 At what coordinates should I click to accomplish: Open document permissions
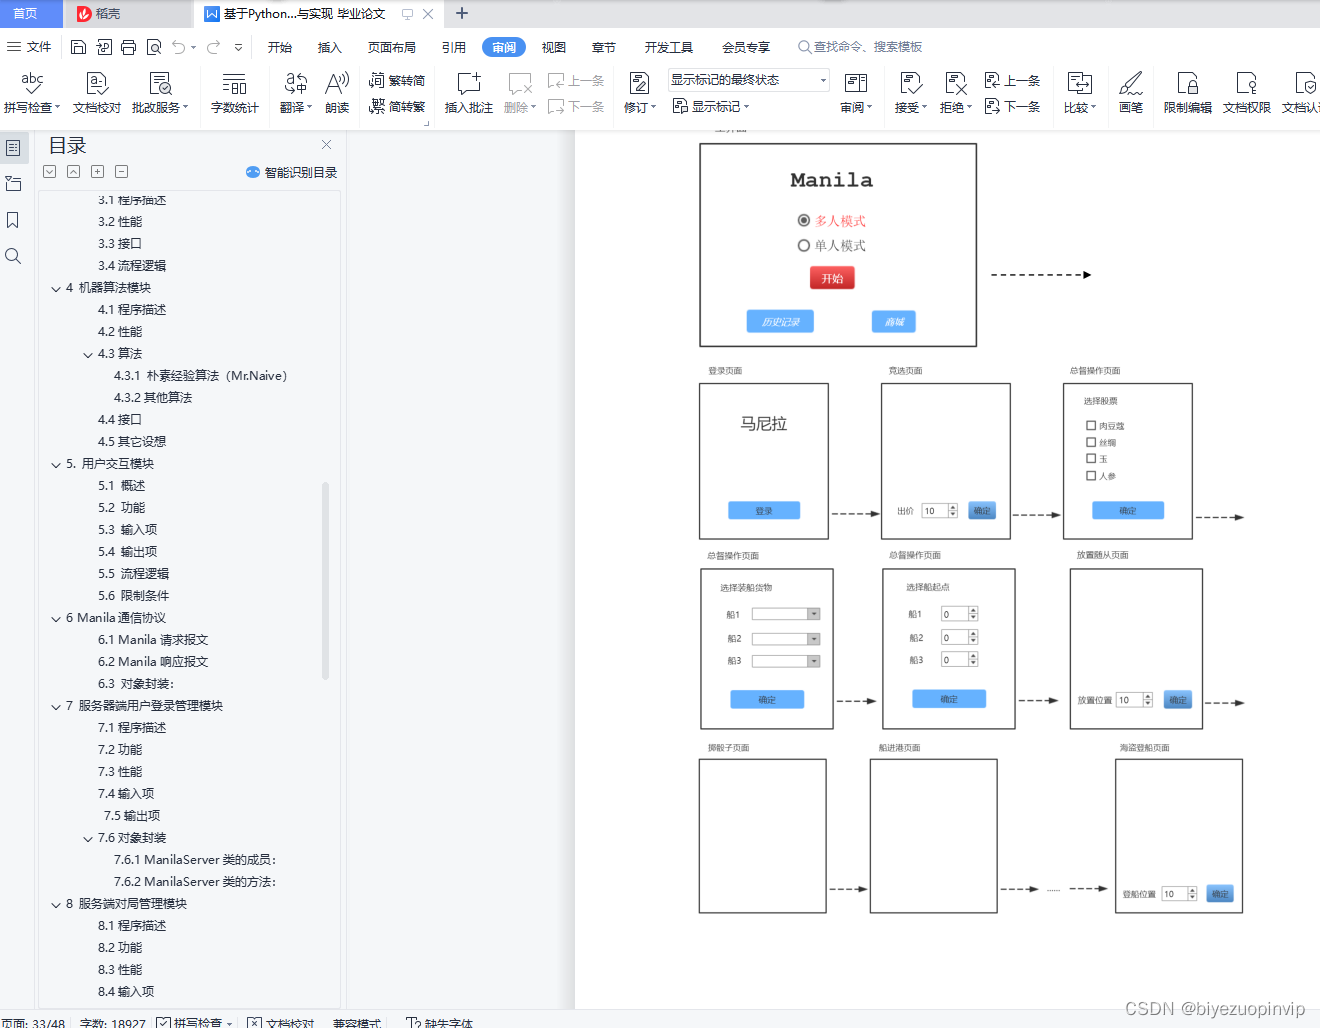[x=1247, y=92]
